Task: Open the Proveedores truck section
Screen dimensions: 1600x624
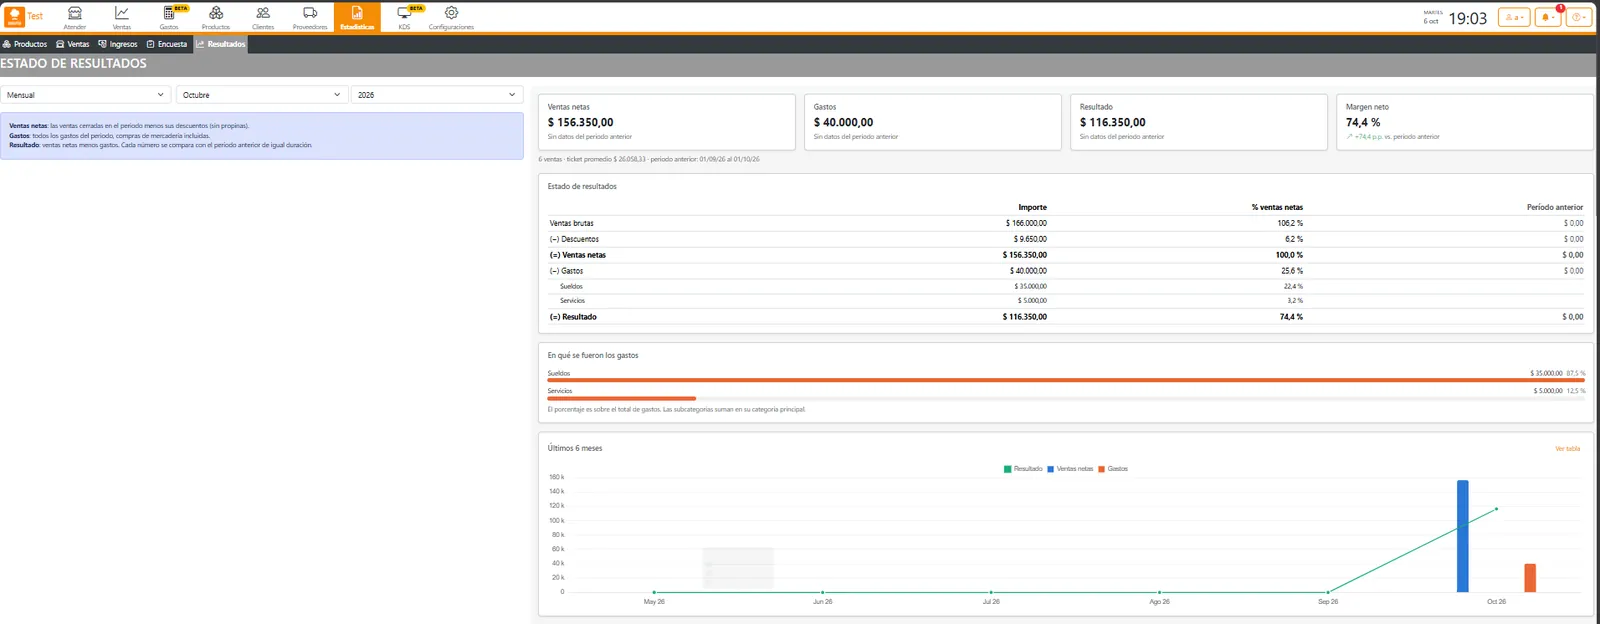Action: coord(310,17)
